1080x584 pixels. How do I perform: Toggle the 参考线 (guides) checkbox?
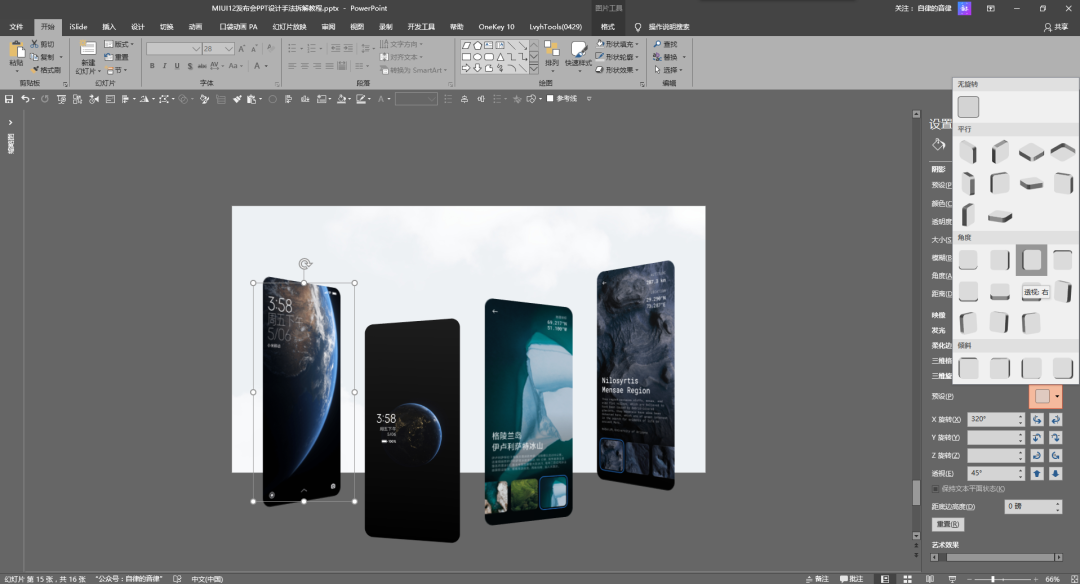[x=550, y=99]
